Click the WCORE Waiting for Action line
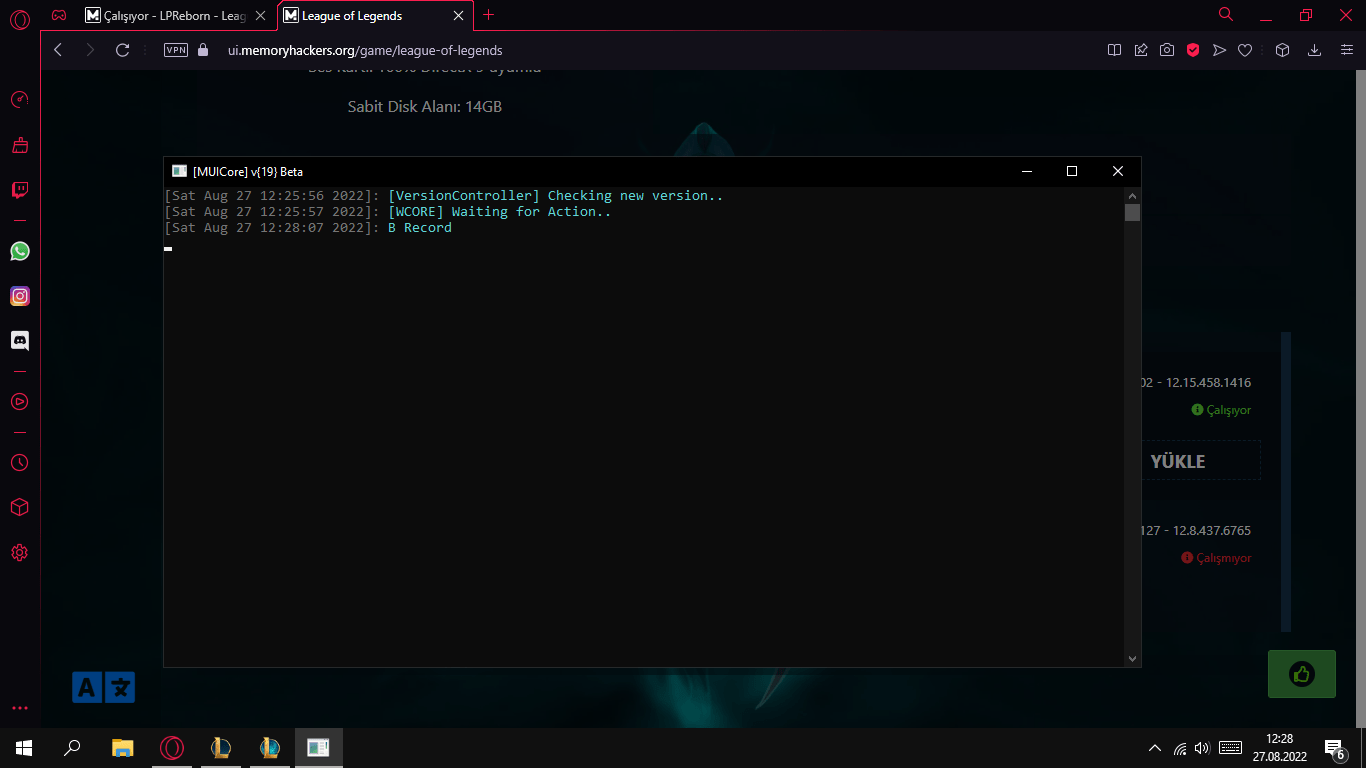Screen dimensions: 1366x768 (x=388, y=212)
